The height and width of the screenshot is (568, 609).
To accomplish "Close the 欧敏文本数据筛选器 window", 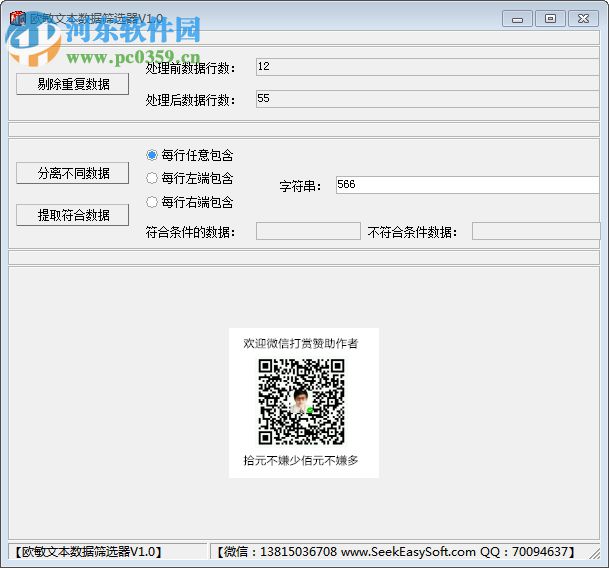I will click(x=583, y=19).
